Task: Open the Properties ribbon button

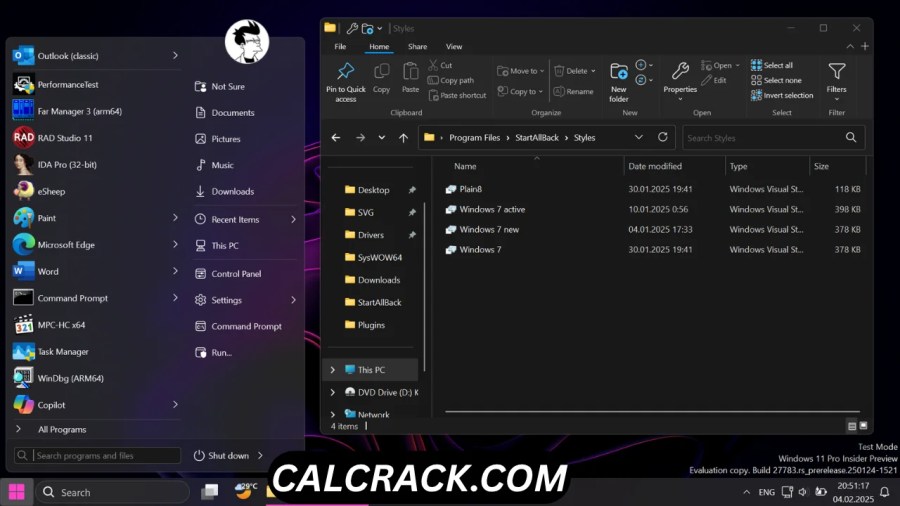Action: click(680, 81)
